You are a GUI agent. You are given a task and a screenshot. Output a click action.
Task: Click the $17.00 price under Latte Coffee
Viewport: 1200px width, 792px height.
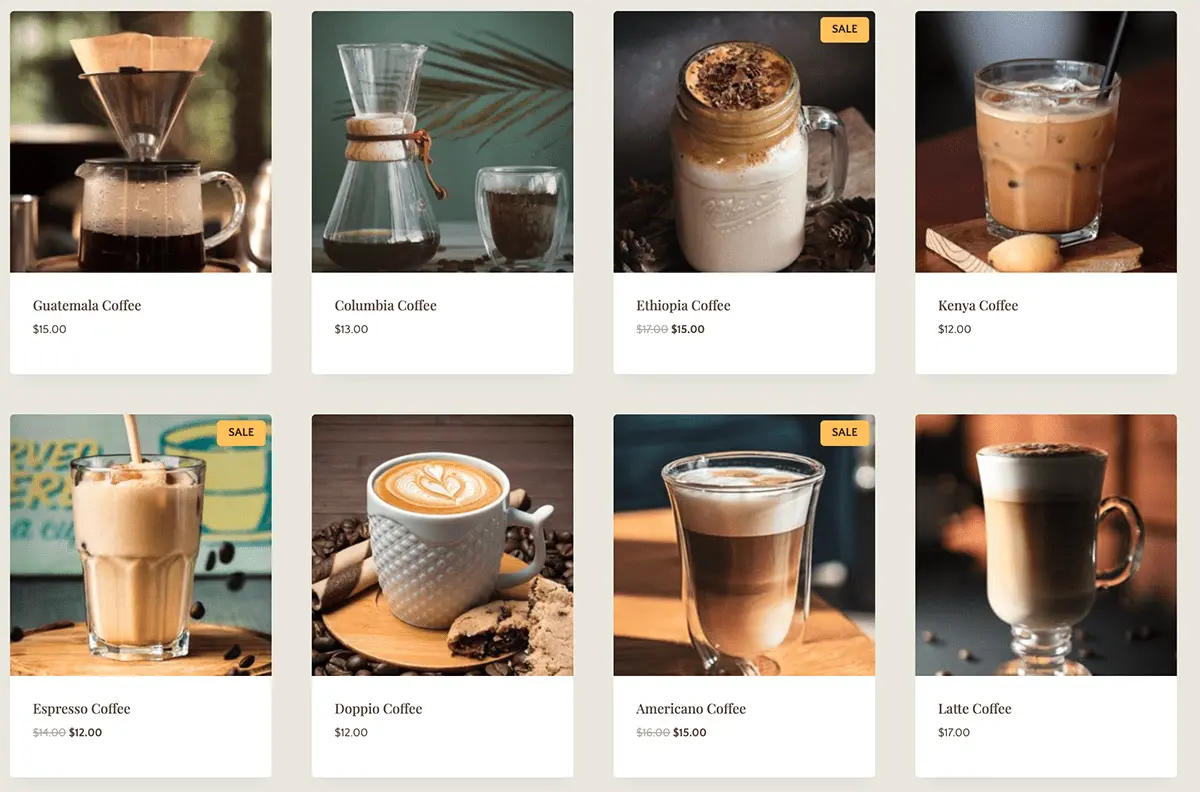954,733
